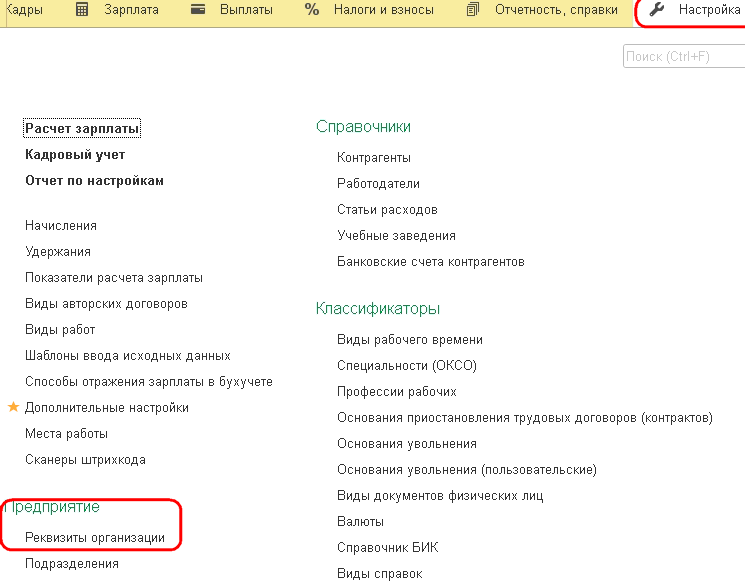The image size is (745, 581).
Task: Open Шаблоны ввода исходных данных
Action: tap(128, 355)
